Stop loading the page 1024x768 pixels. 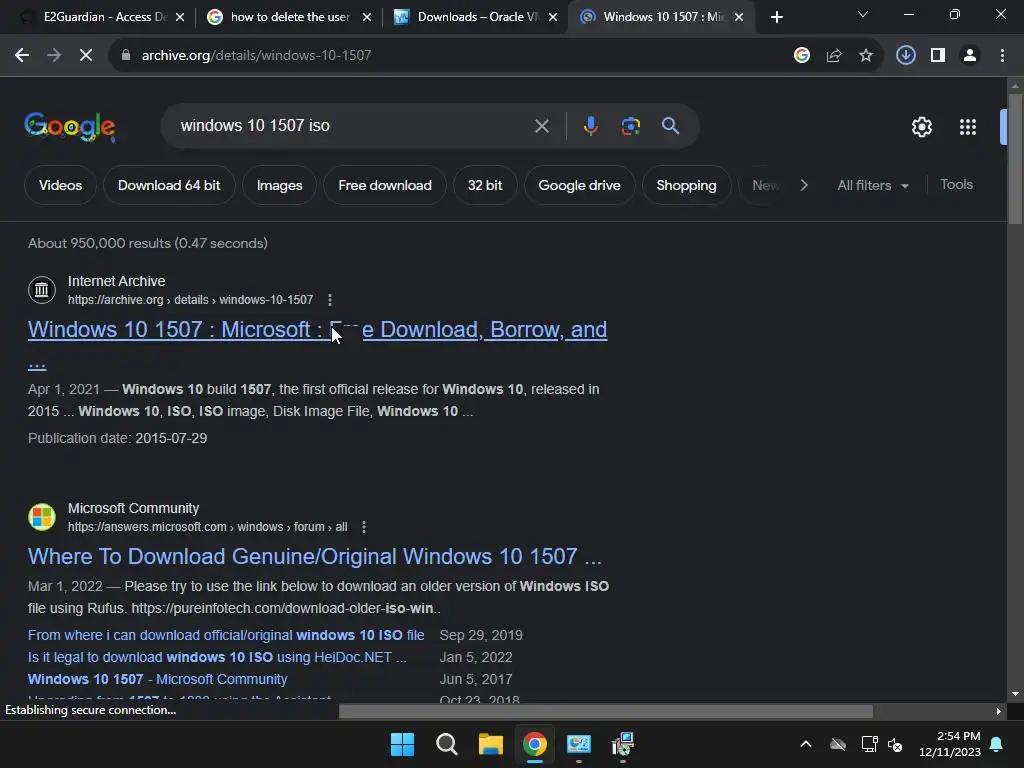86,56
